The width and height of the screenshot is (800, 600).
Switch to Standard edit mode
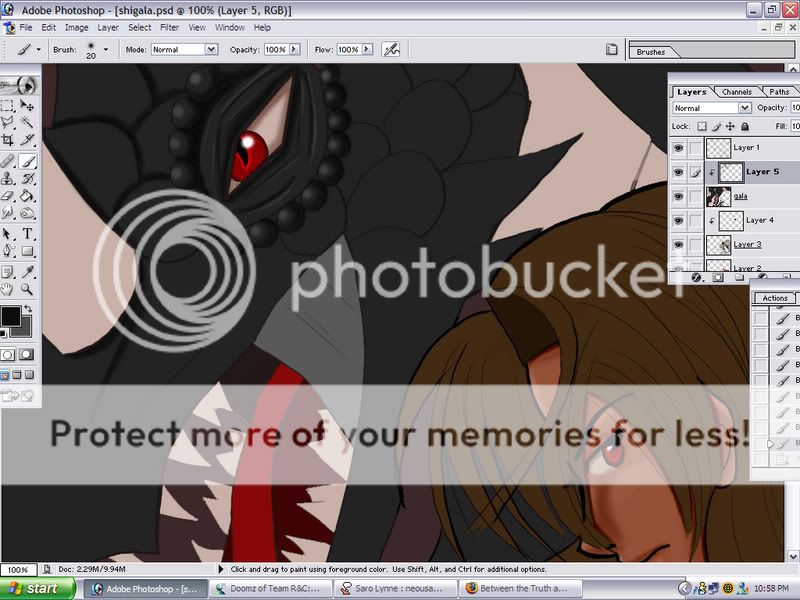point(8,355)
